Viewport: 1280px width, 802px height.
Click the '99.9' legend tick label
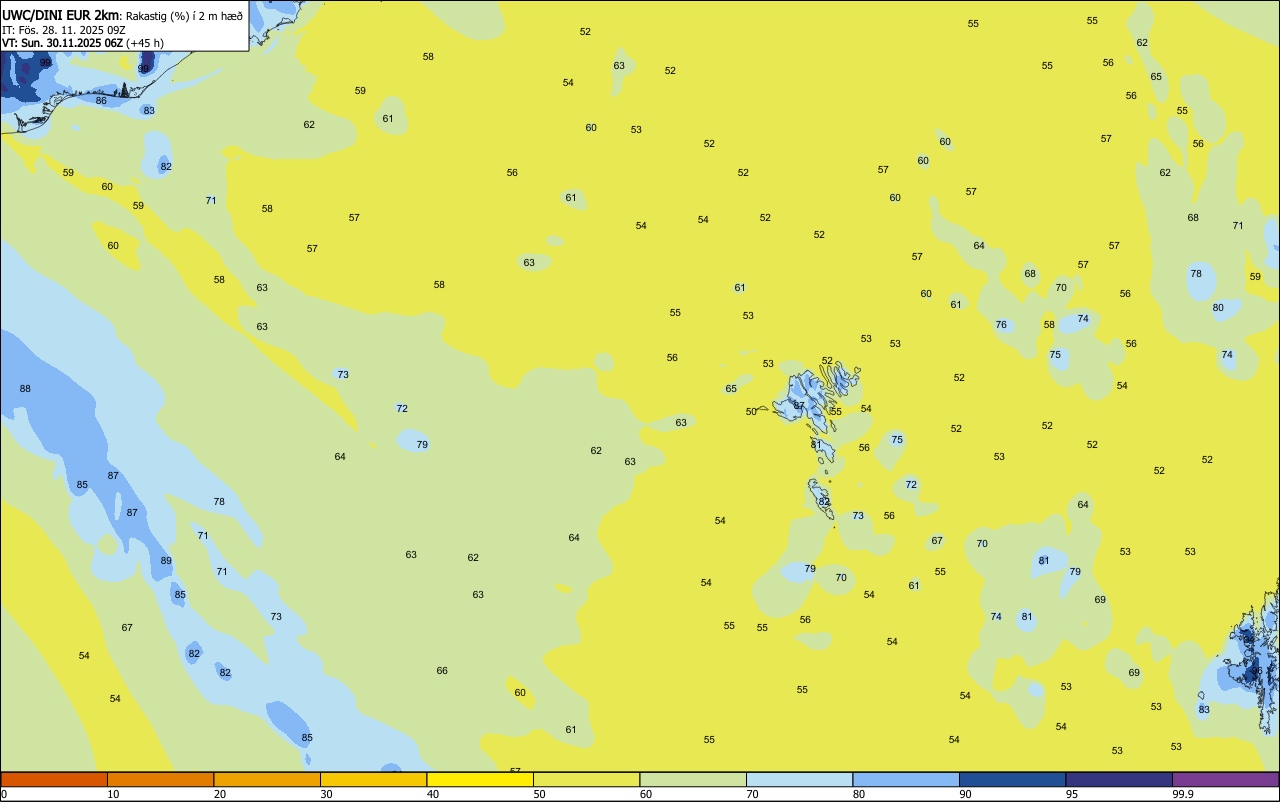click(1183, 794)
